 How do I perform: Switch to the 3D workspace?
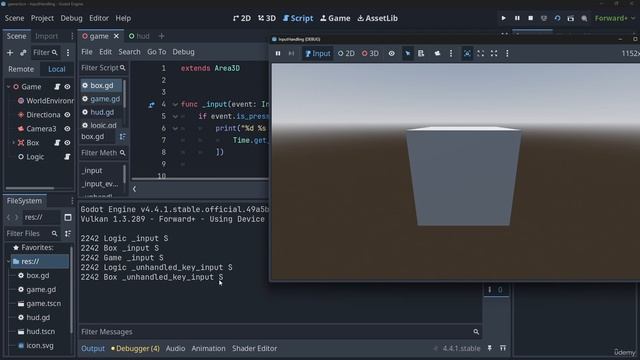tap(267, 18)
